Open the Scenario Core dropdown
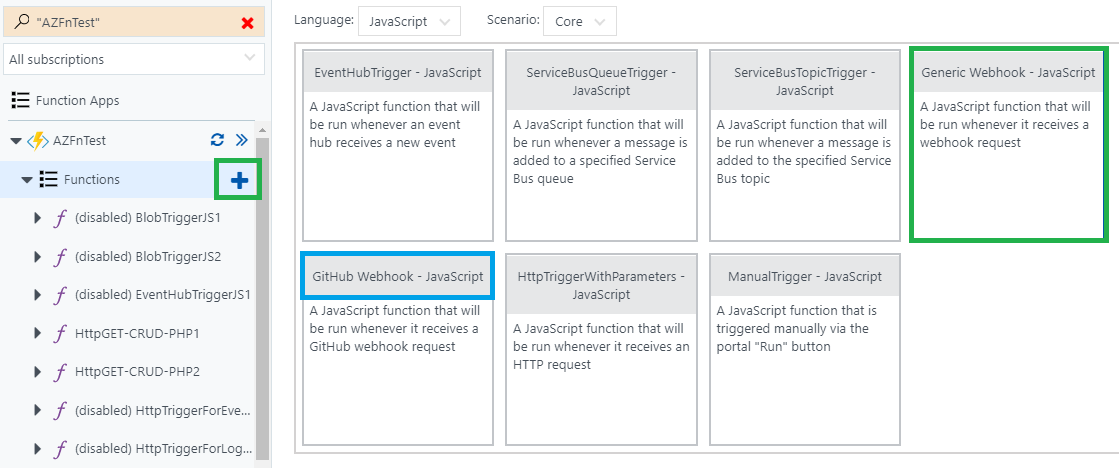The height and width of the screenshot is (468, 1119). (579, 21)
